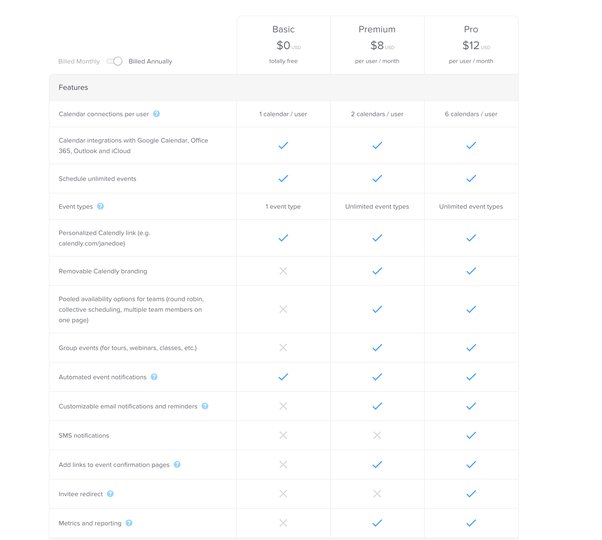Select the Premium plan column header
This screenshot has width=602, height=540.
[377, 45]
